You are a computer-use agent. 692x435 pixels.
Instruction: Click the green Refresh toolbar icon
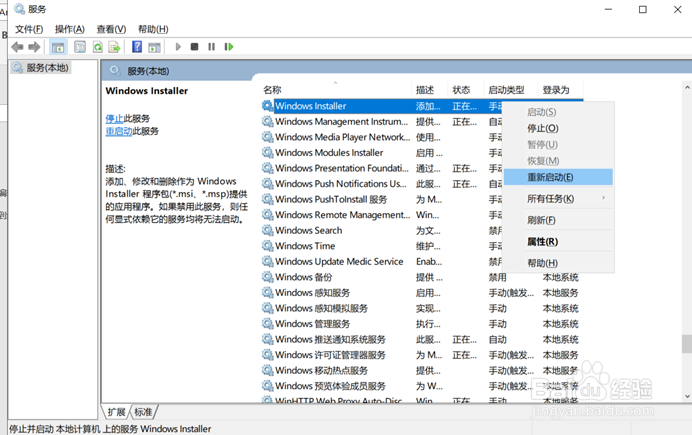tap(98, 47)
